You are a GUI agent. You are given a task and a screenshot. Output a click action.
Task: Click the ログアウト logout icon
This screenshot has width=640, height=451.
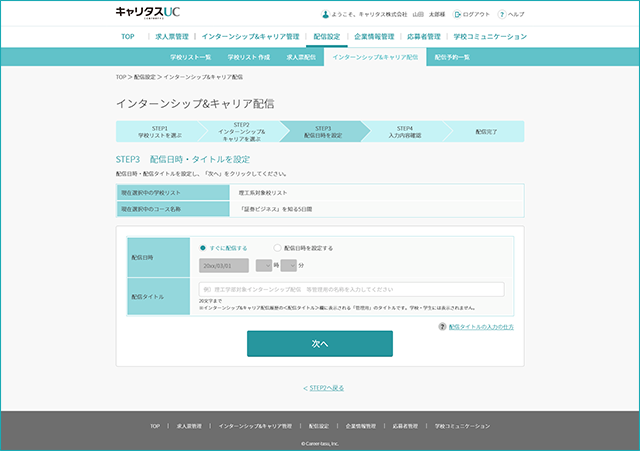click(x=457, y=14)
